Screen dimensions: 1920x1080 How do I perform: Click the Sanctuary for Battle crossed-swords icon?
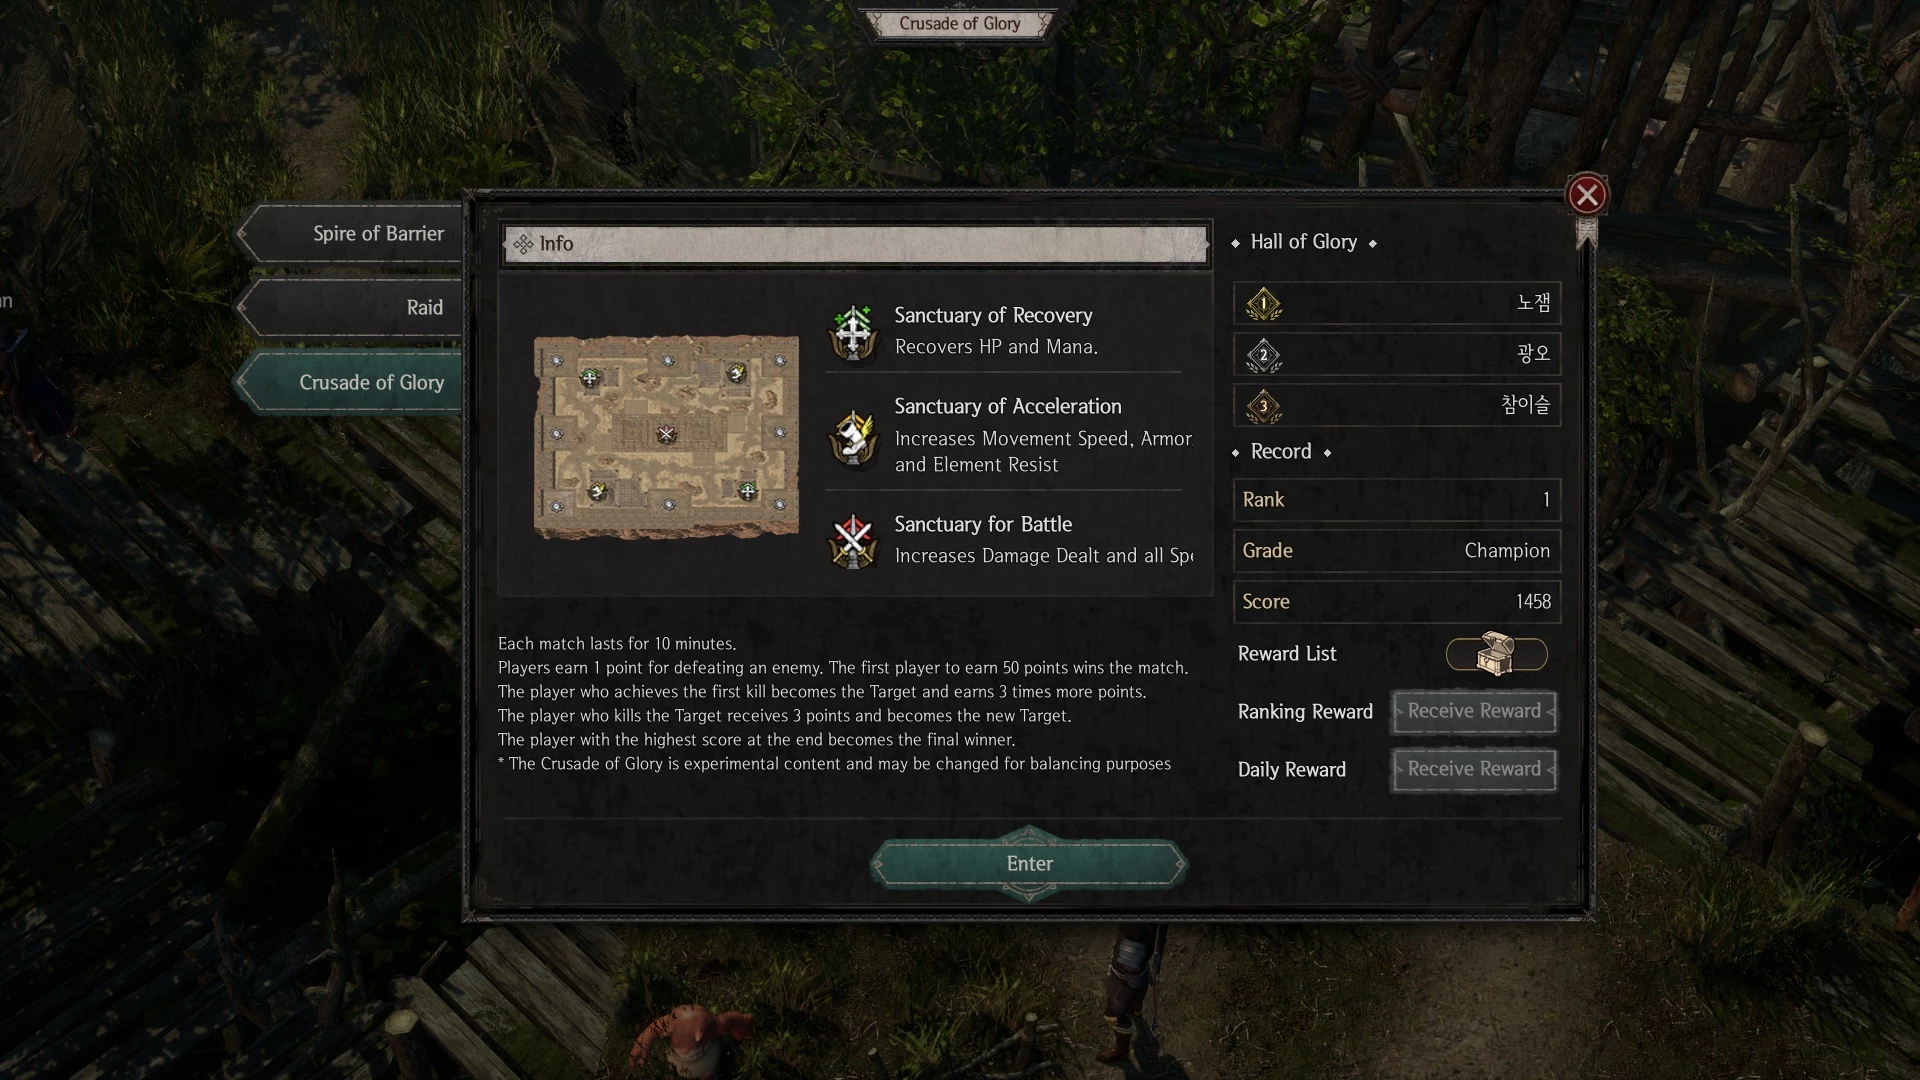(853, 541)
